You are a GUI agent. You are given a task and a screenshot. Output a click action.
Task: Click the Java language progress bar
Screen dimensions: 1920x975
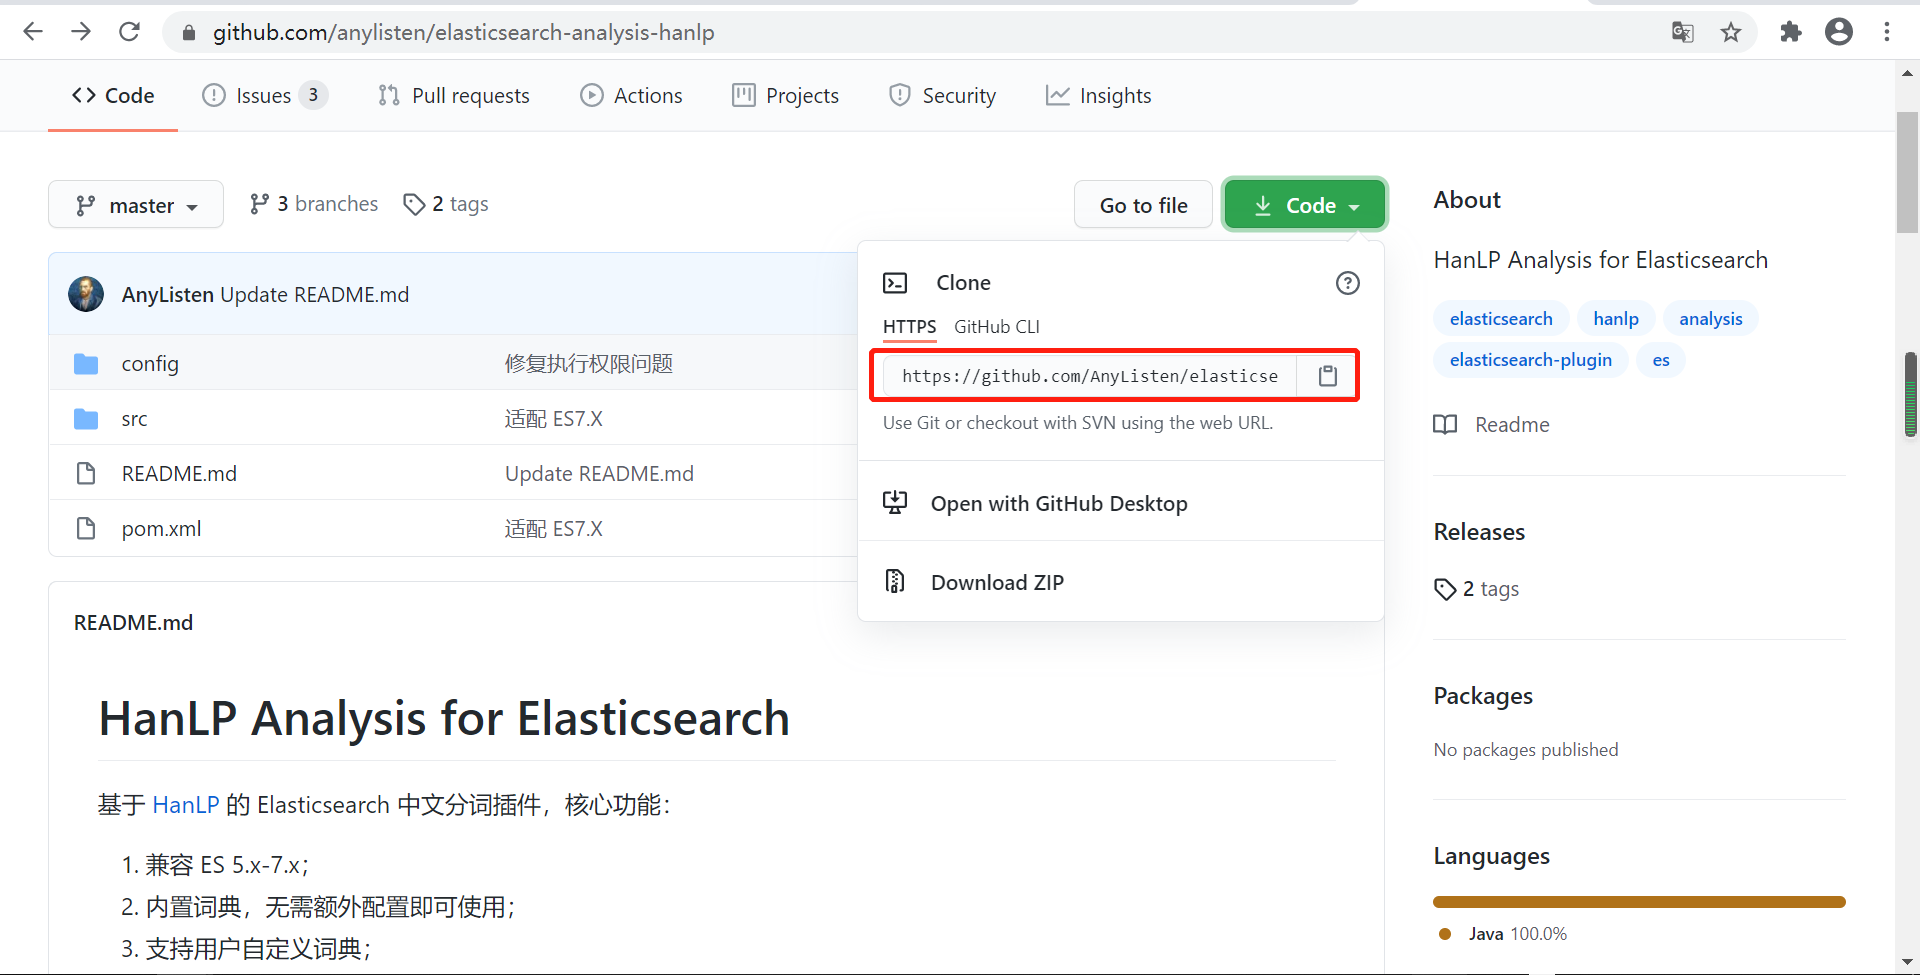pos(1639,902)
